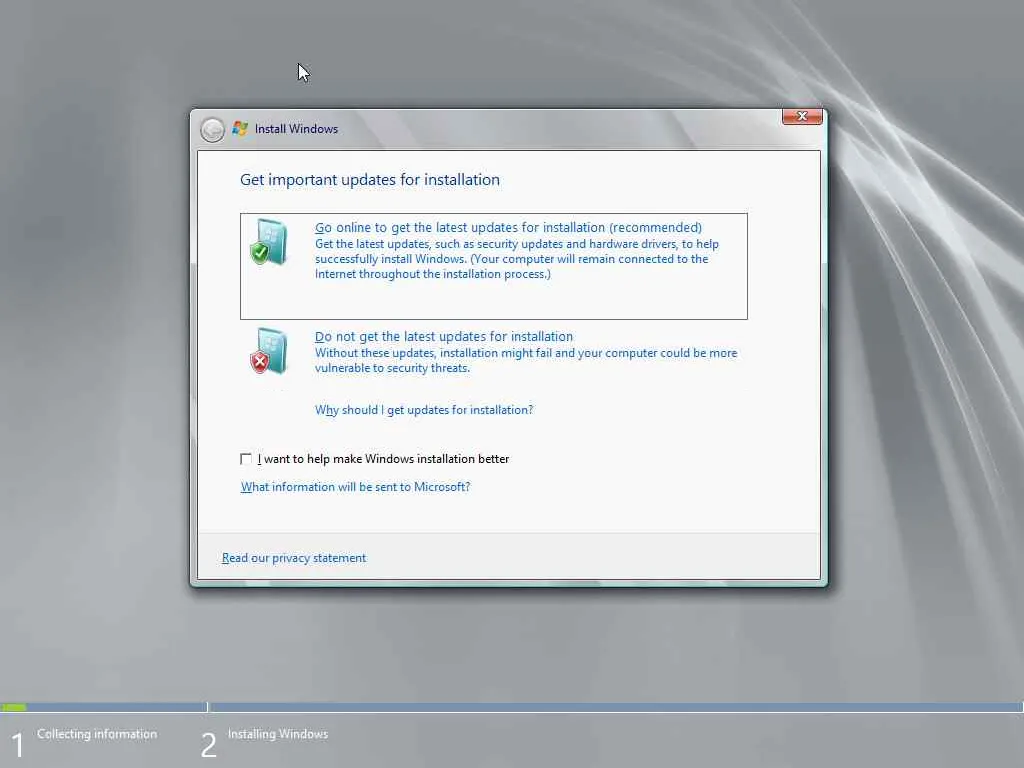Click the description text under Go online option

517,259
